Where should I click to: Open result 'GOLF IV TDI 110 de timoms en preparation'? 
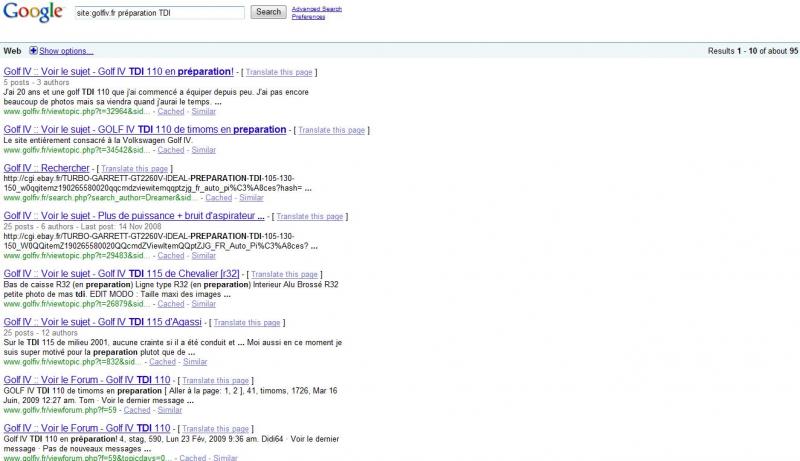pyautogui.click(x=145, y=130)
